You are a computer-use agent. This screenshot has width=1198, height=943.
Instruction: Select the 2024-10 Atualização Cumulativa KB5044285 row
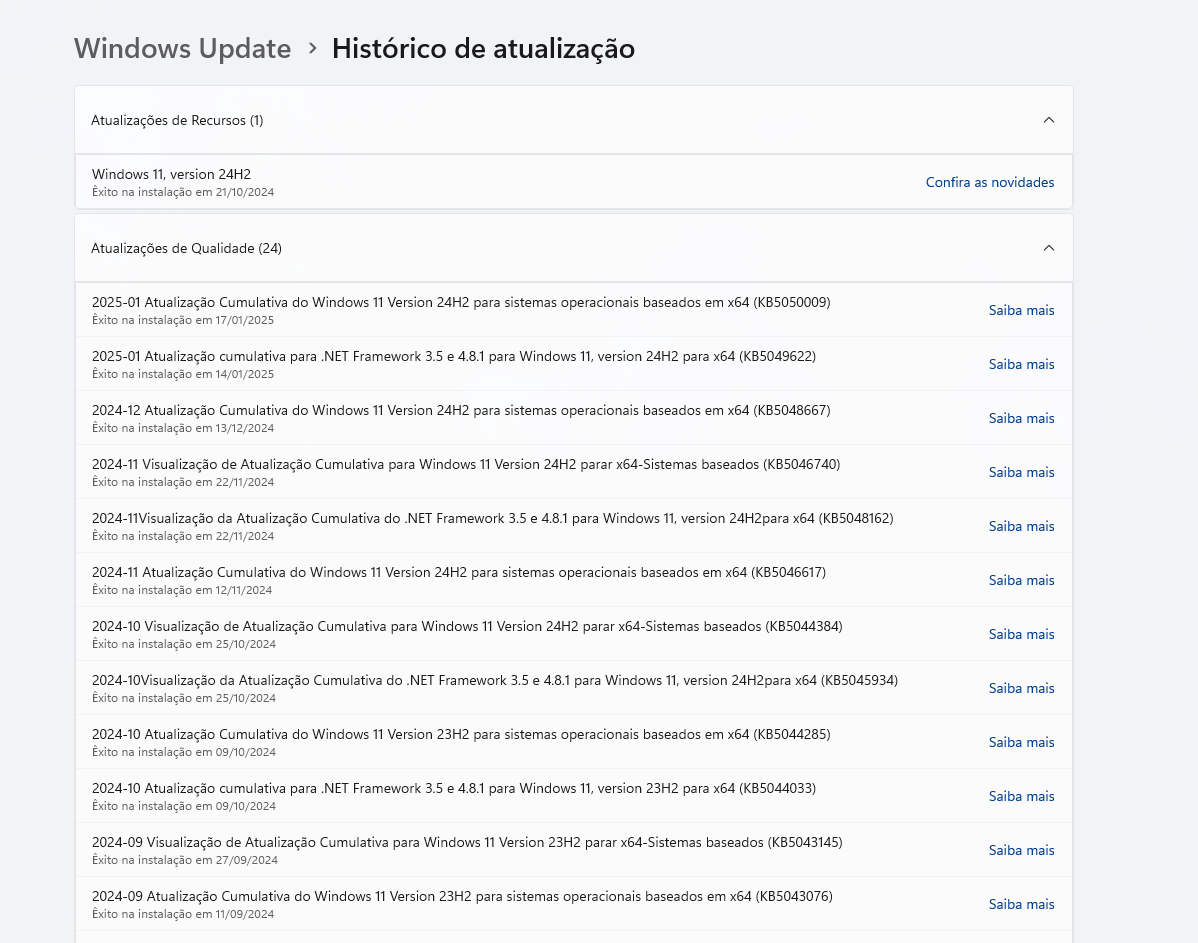574,742
